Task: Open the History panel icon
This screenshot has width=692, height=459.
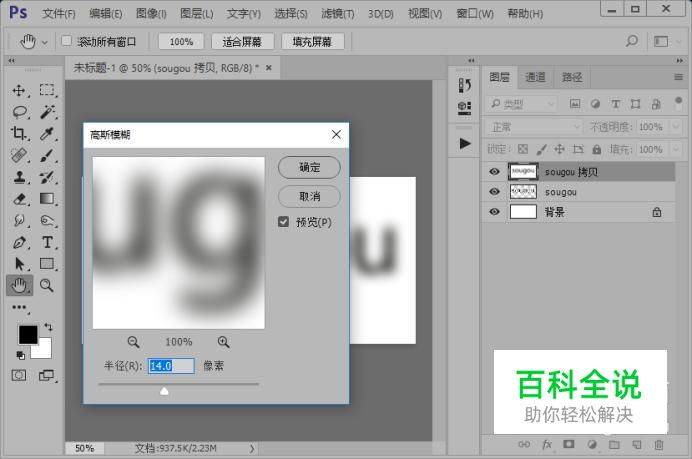Action: coord(464,85)
